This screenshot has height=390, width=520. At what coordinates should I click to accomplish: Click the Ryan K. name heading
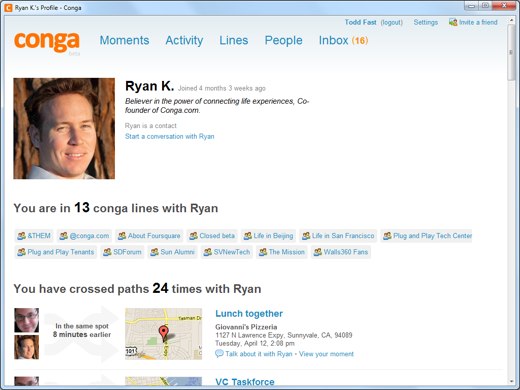pos(150,86)
